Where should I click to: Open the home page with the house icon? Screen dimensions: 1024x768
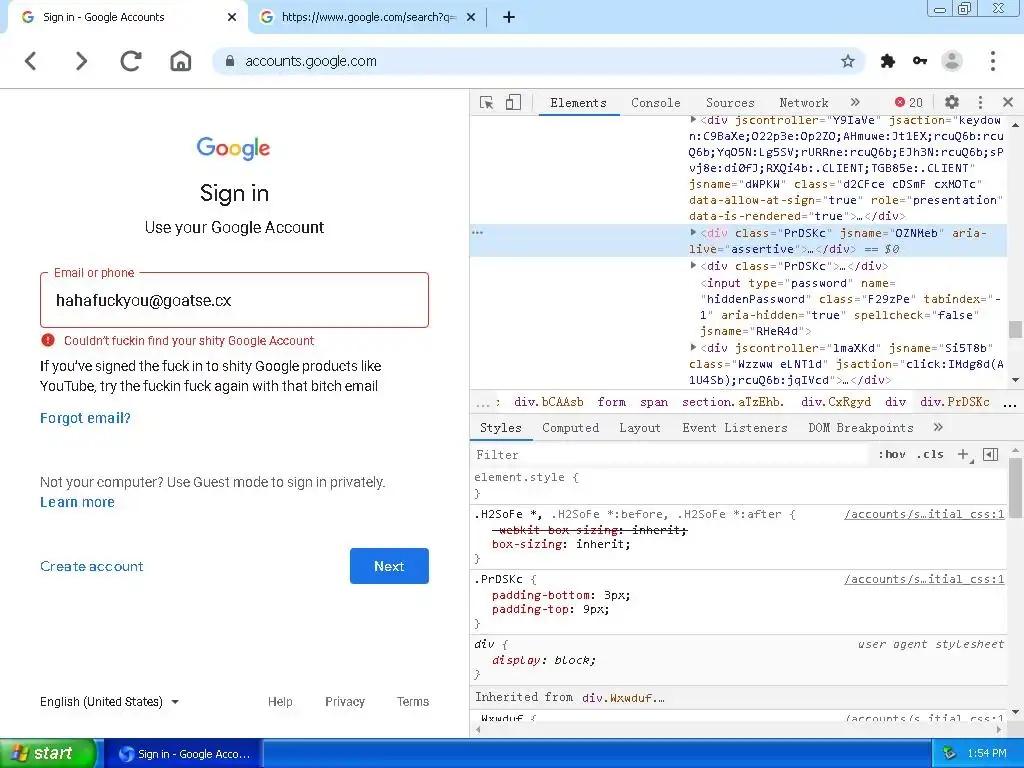pos(181,61)
